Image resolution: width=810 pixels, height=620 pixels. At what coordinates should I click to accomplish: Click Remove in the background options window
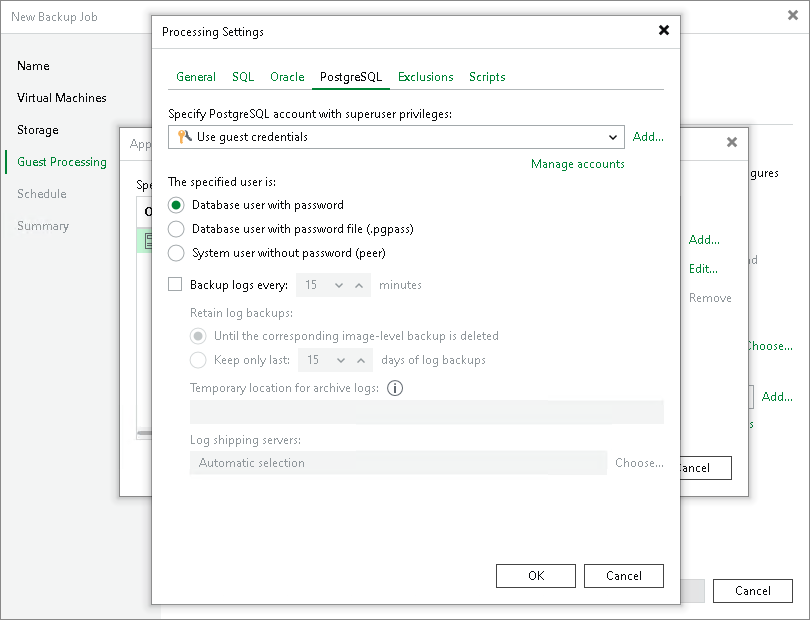[710, 298]
